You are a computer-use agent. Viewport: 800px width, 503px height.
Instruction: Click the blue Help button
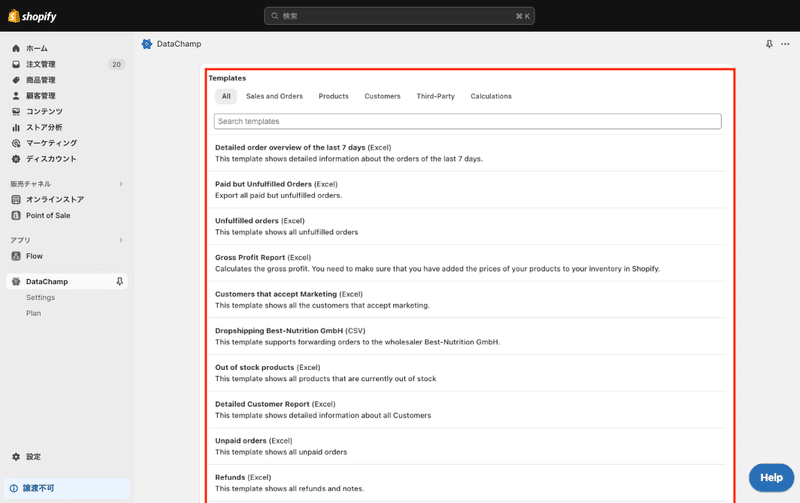coord(771,477)
